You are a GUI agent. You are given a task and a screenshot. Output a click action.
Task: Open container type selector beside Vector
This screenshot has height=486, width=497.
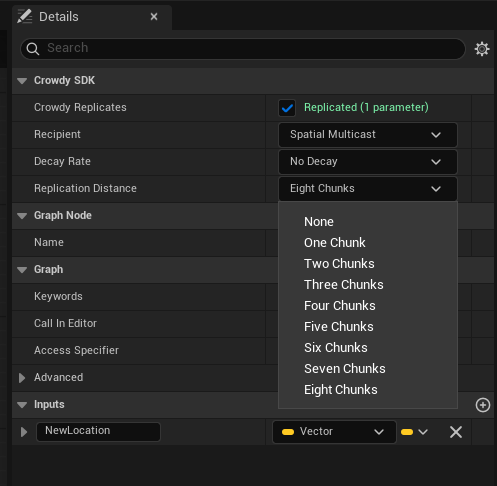(414, 432)
